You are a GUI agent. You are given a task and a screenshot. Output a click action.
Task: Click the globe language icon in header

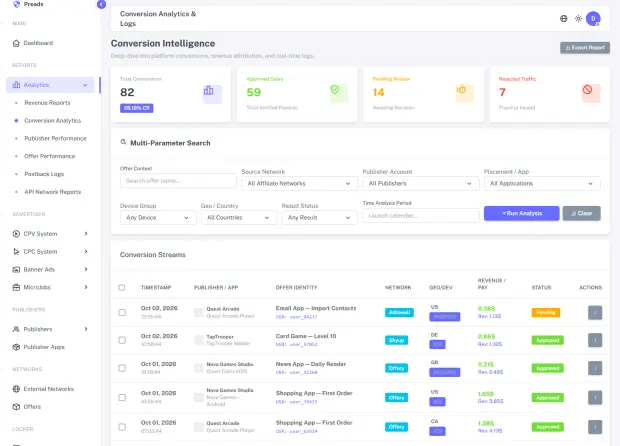click(x=563, y=19)
